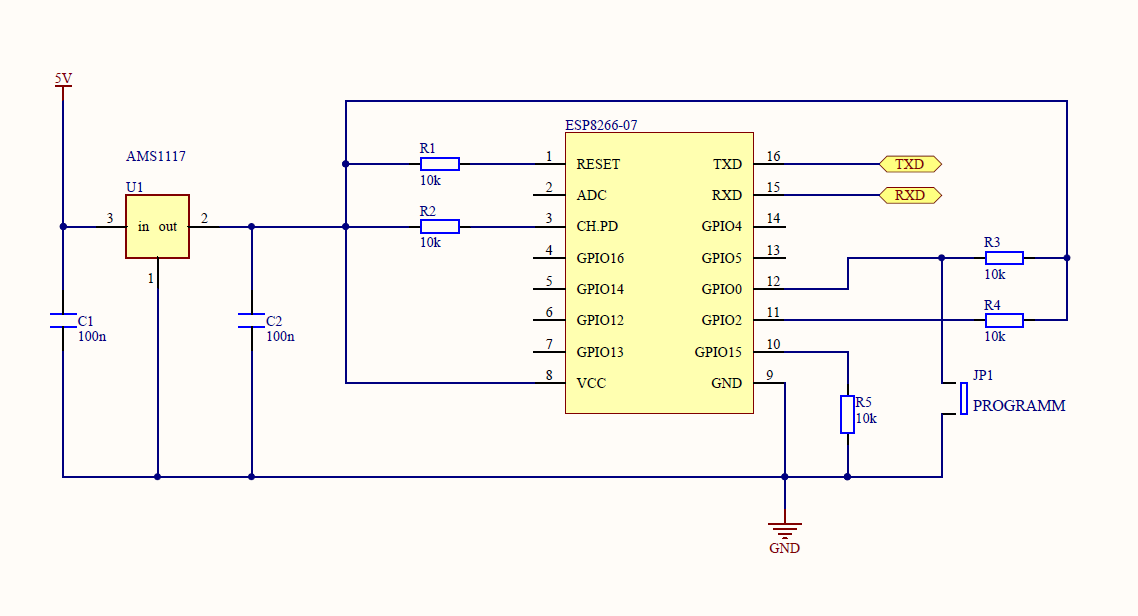Click the C2 capacitor symbol
This screenshot has height=616, width=1138.
click(252, 320)
